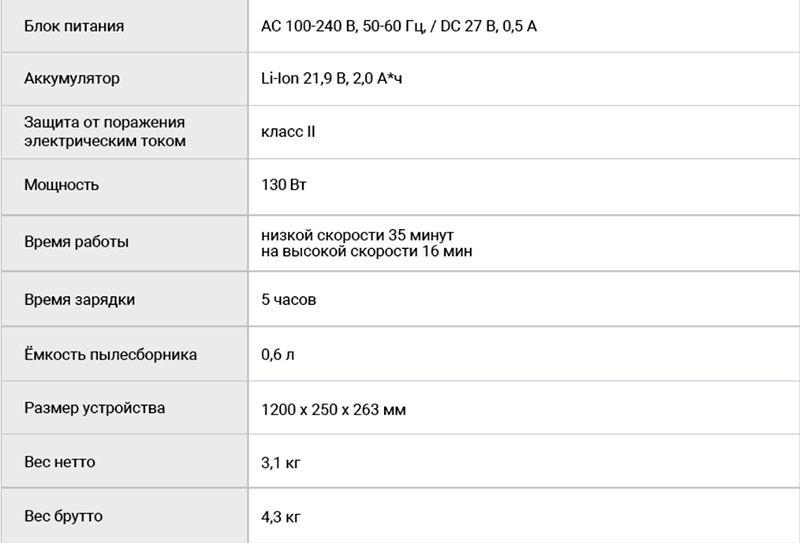Select the "класс II" value cell
The image size is (800, 543).
pyautogui.click(x=288, y=132)
